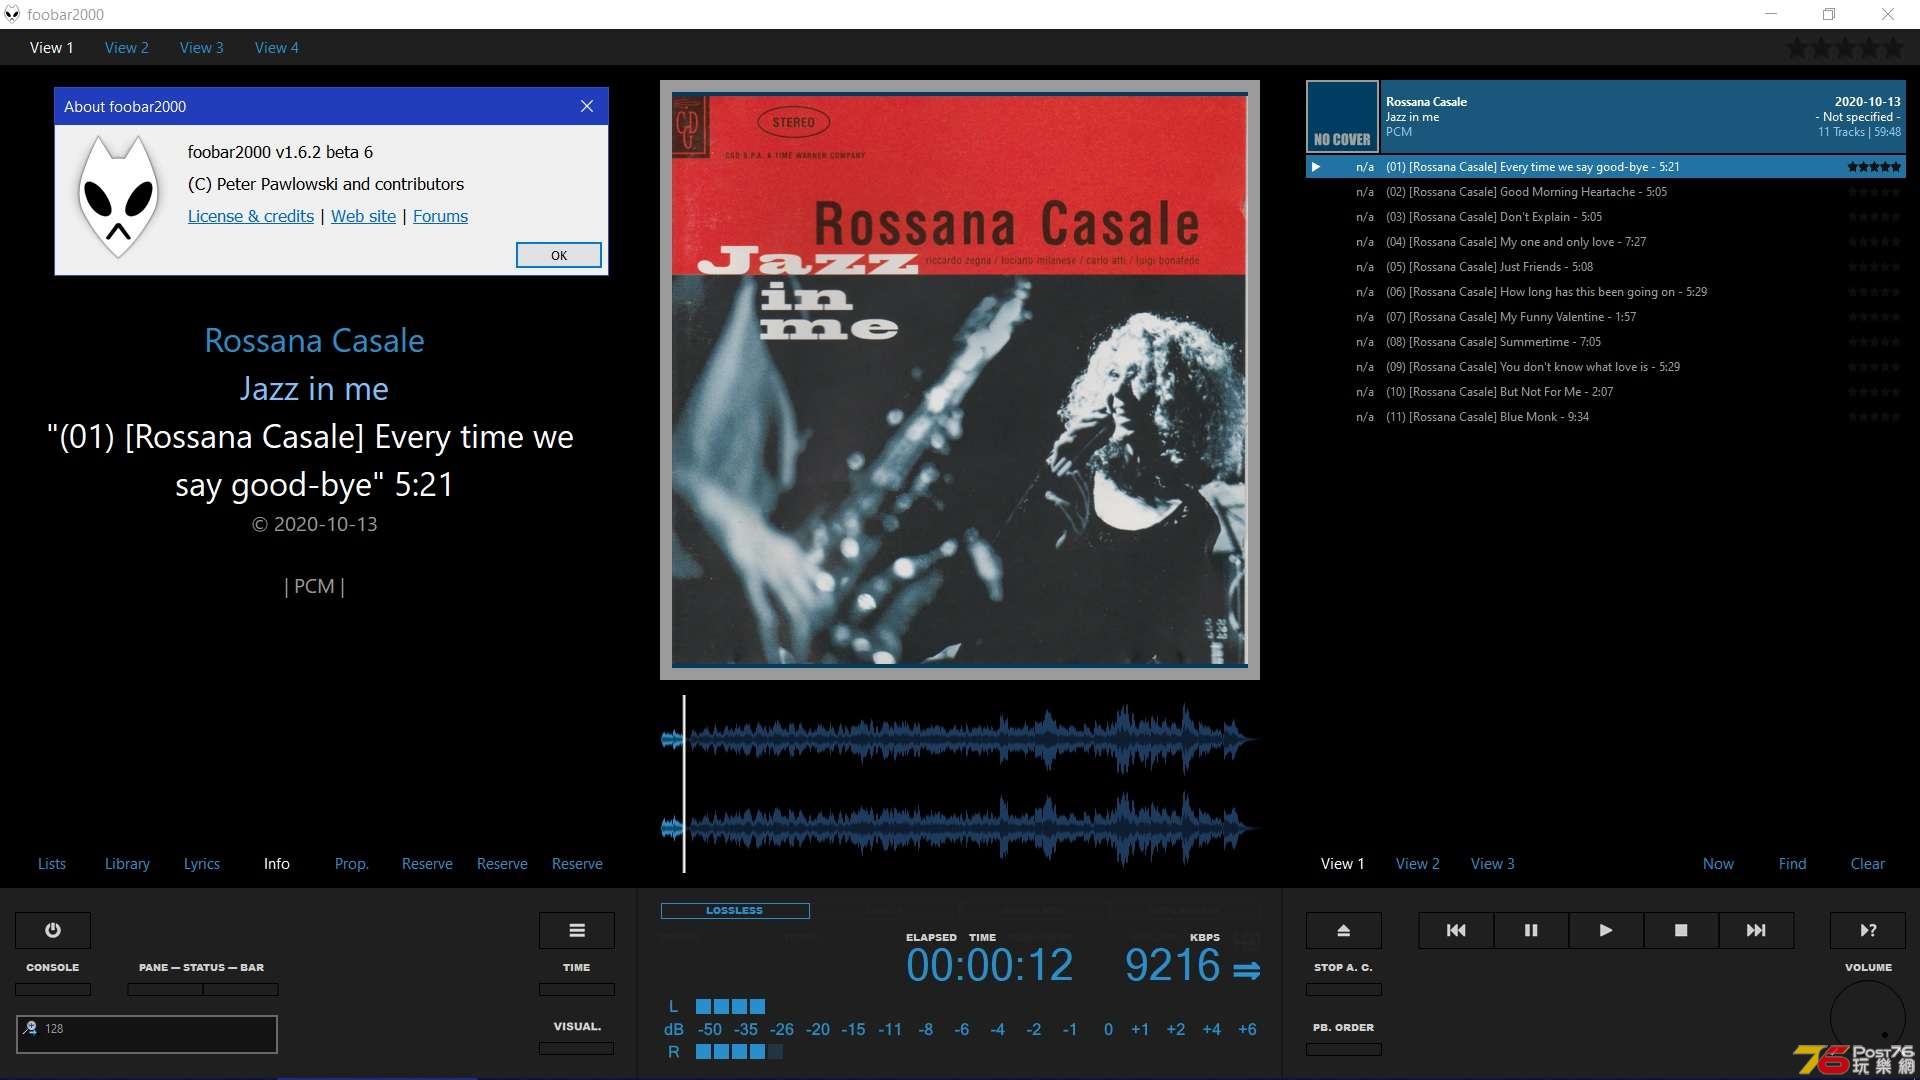Screen dimensions: 1920x1080
Task: Open the Forums link
Action: (440, 216)
